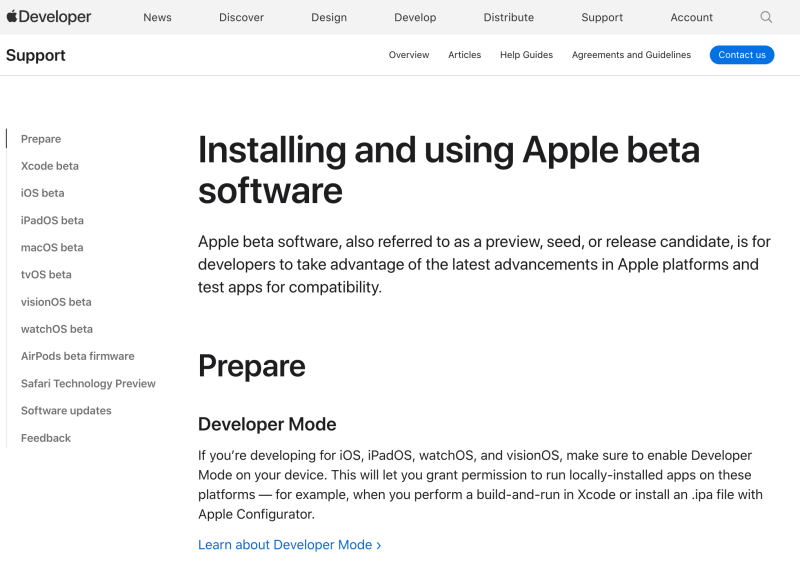Viewport: 800px width, 581px height.
Task: Open the Develop navigation item
Action: (415, 17)
